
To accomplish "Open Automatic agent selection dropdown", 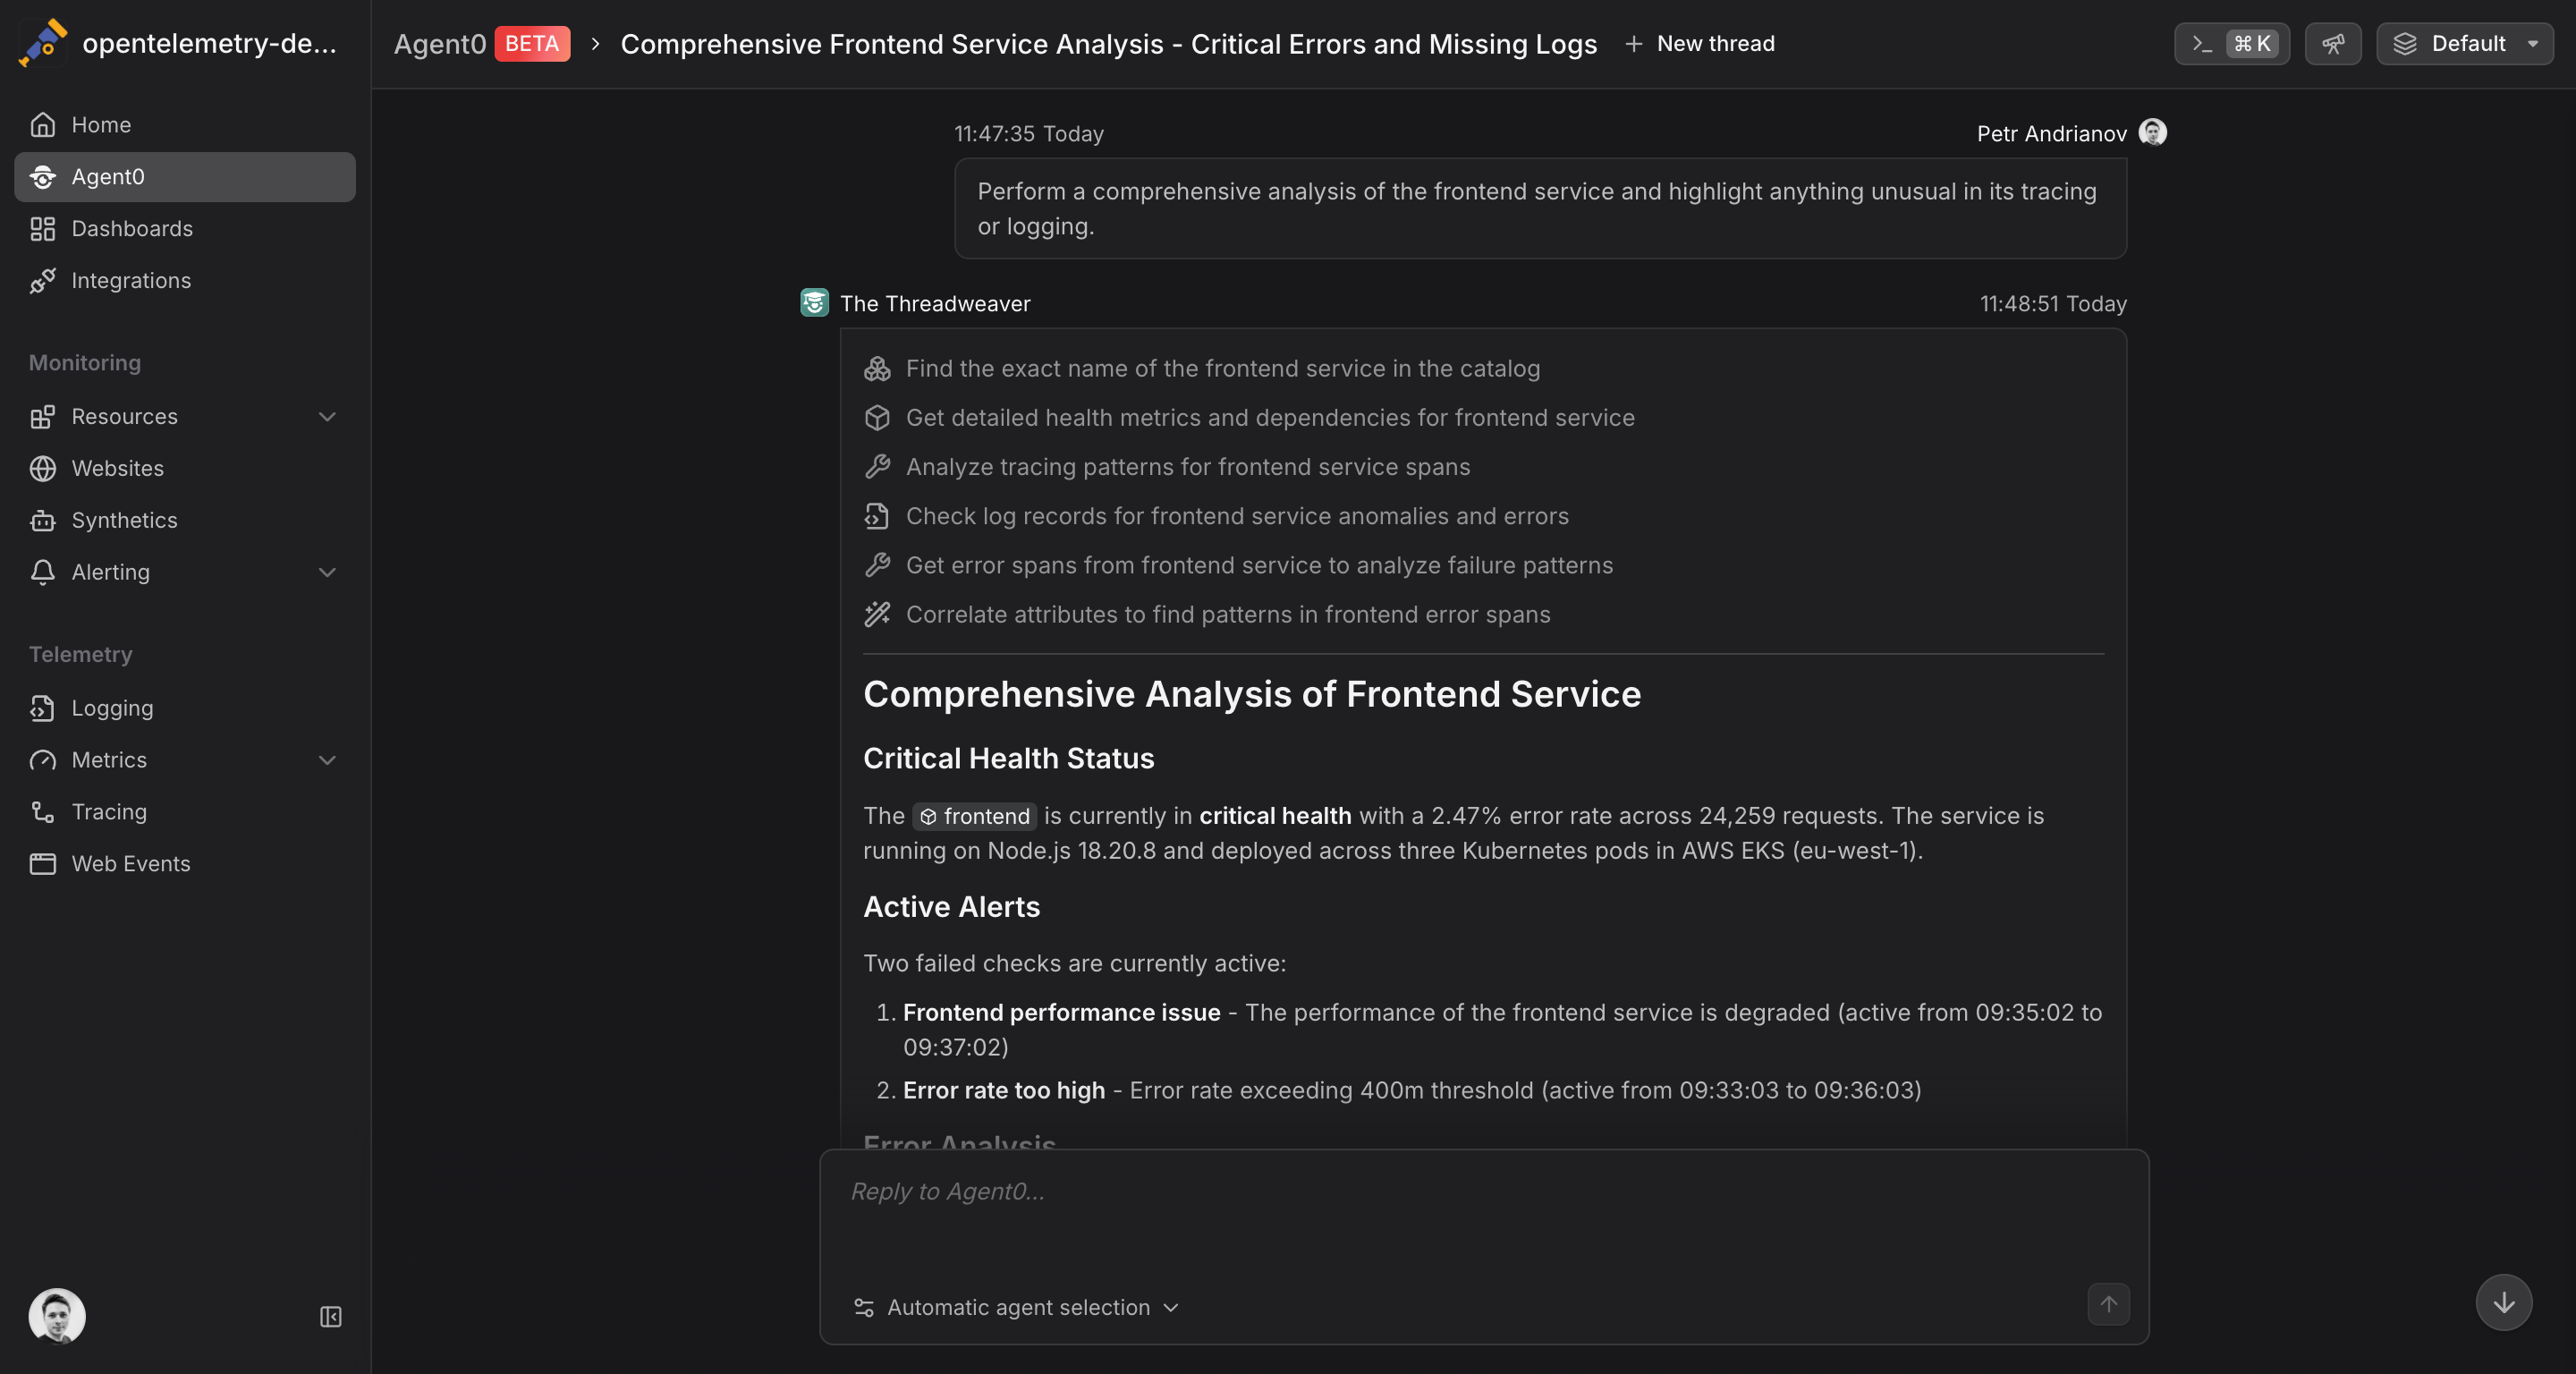I will [1017, 1307].
